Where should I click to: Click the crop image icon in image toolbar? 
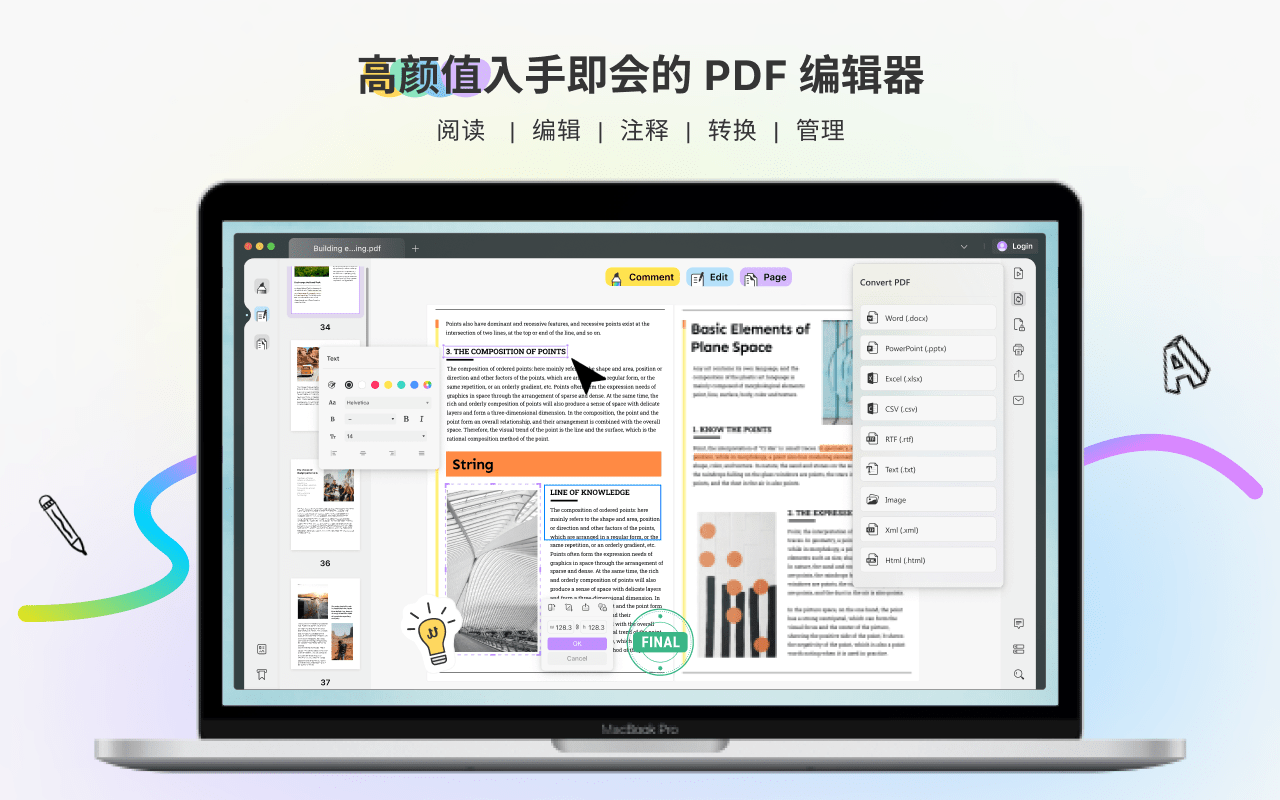pos(568,607)
